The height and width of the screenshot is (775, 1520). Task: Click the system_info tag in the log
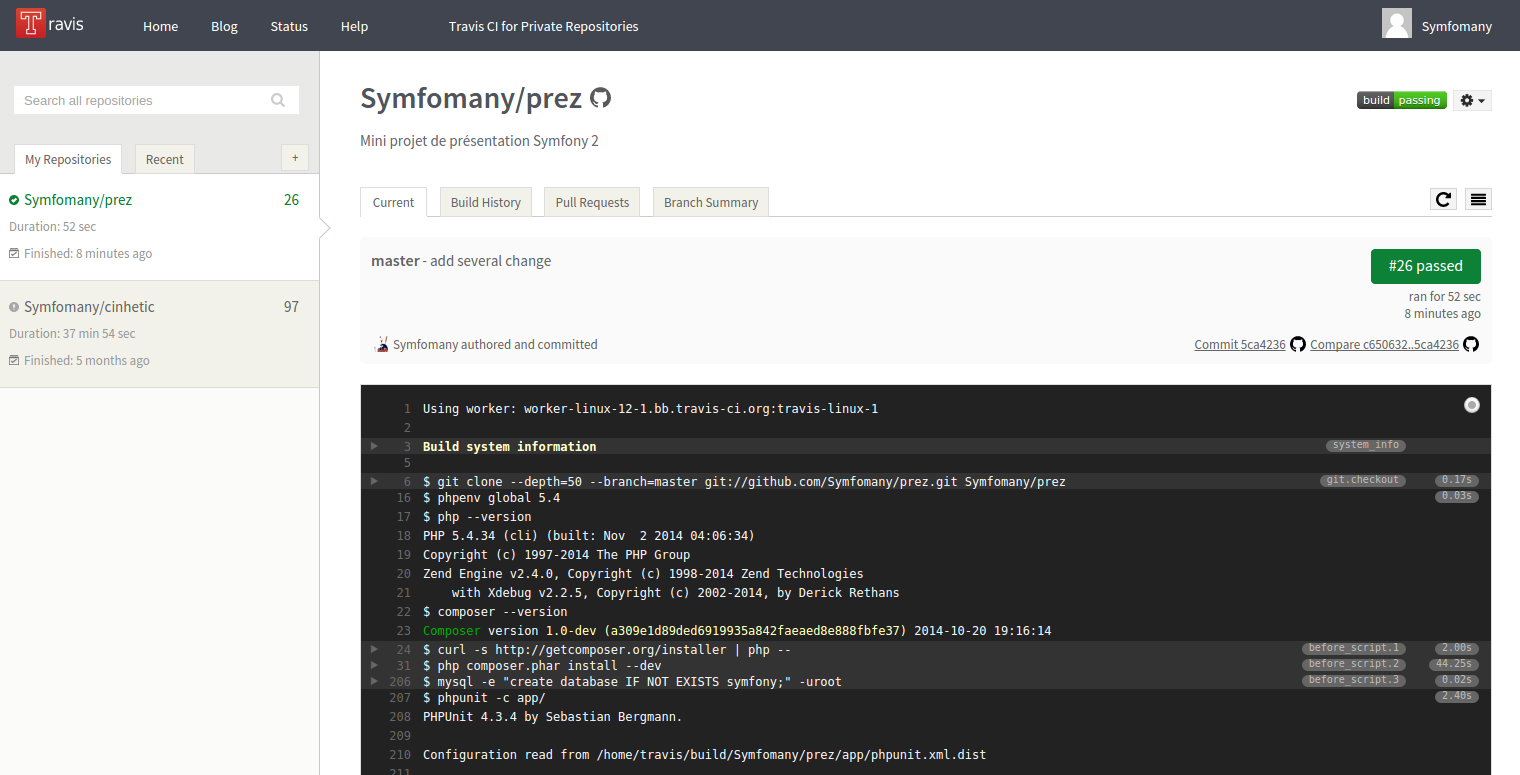click(1366, 445)
